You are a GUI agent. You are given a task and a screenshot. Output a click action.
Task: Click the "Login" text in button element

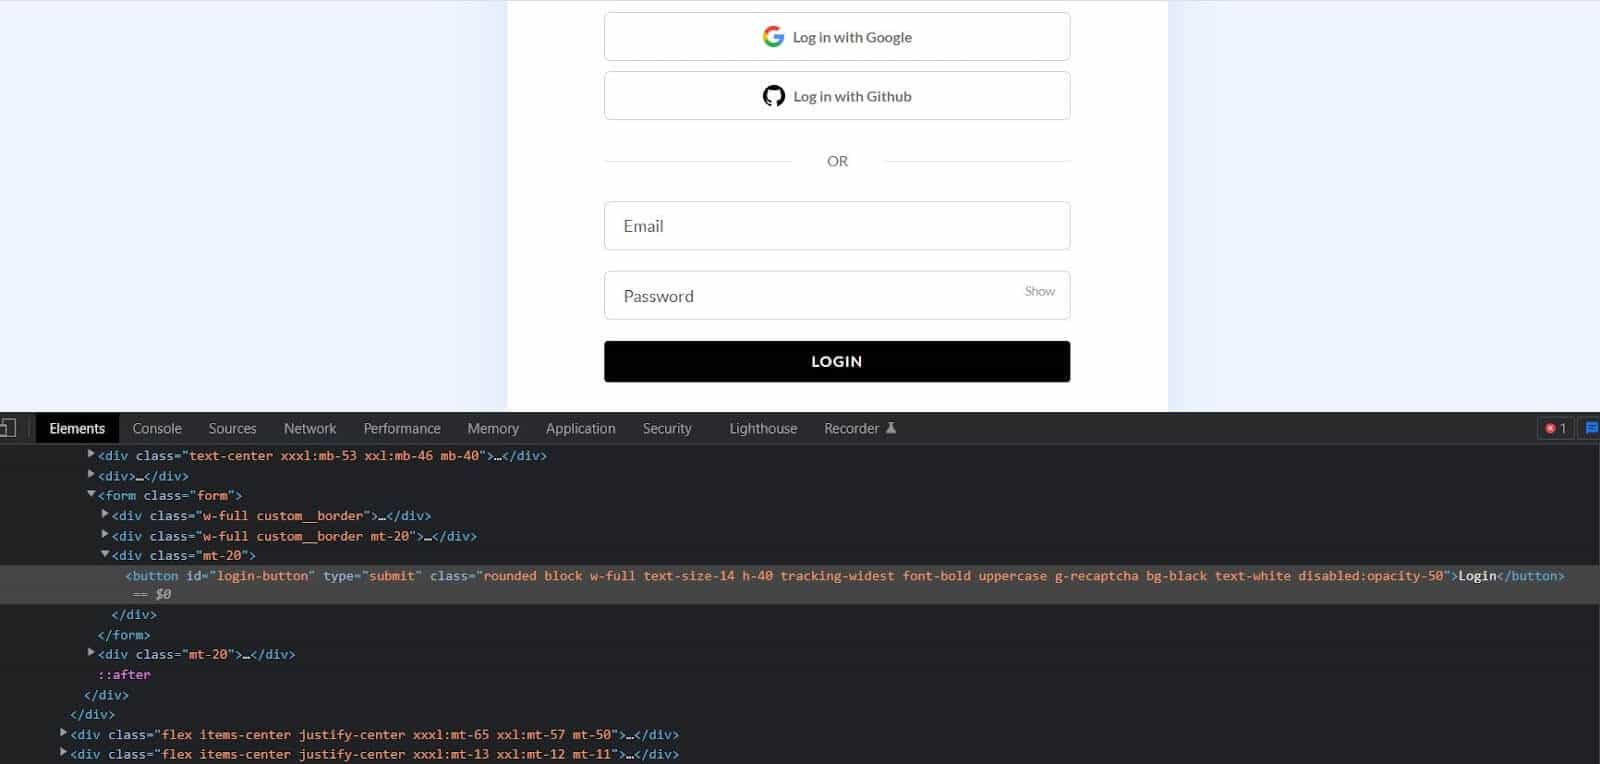tap(1477, 576)
